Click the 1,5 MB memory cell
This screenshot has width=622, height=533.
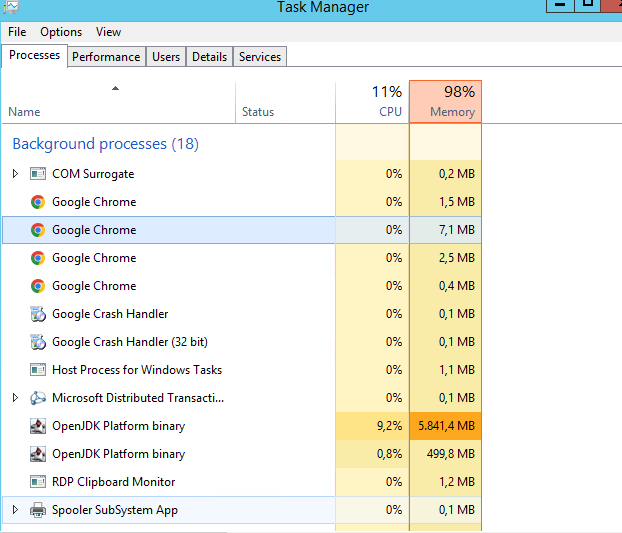click(x=445, y=202)
